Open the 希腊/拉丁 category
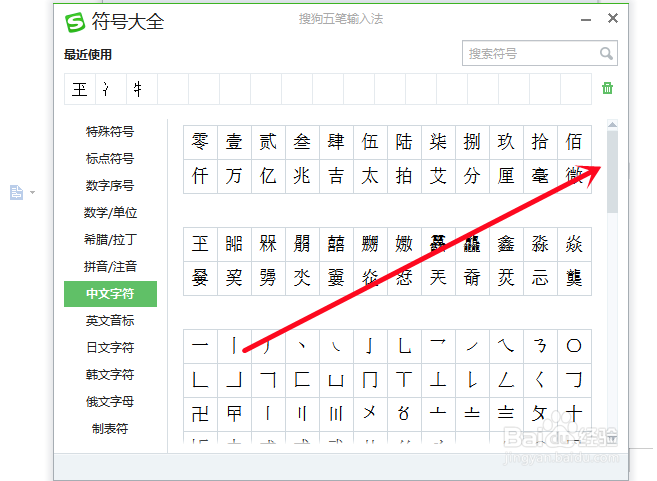Image resolution: width=657 pixels, height=481 pixels. (110, 240)
